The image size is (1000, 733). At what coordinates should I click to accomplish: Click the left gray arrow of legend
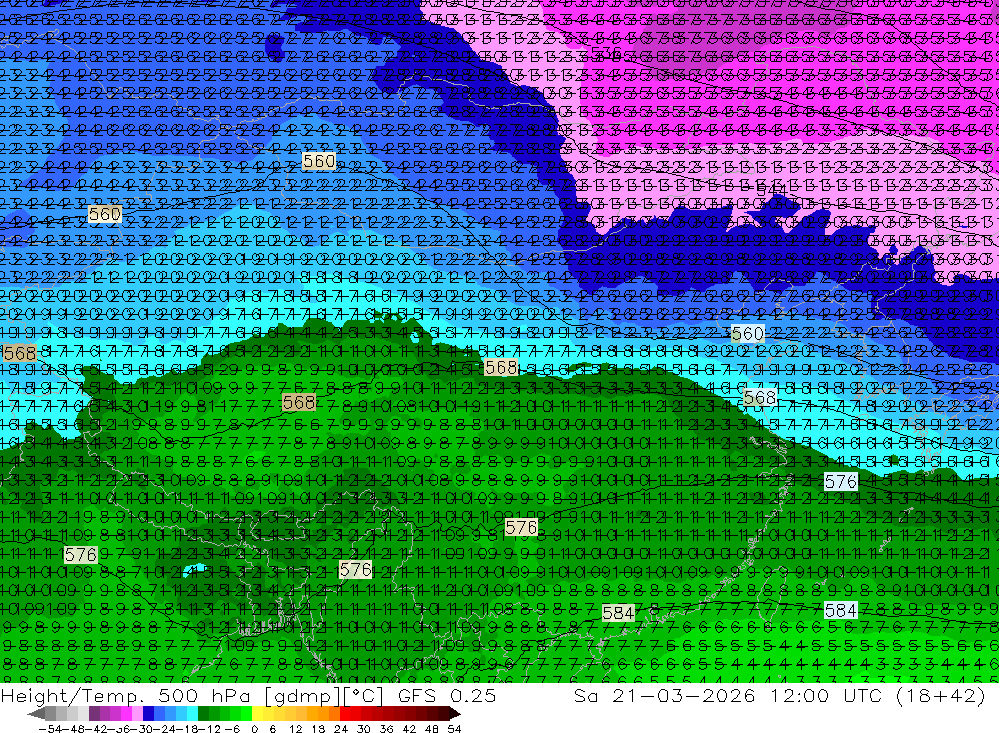[x=36, y=714]
